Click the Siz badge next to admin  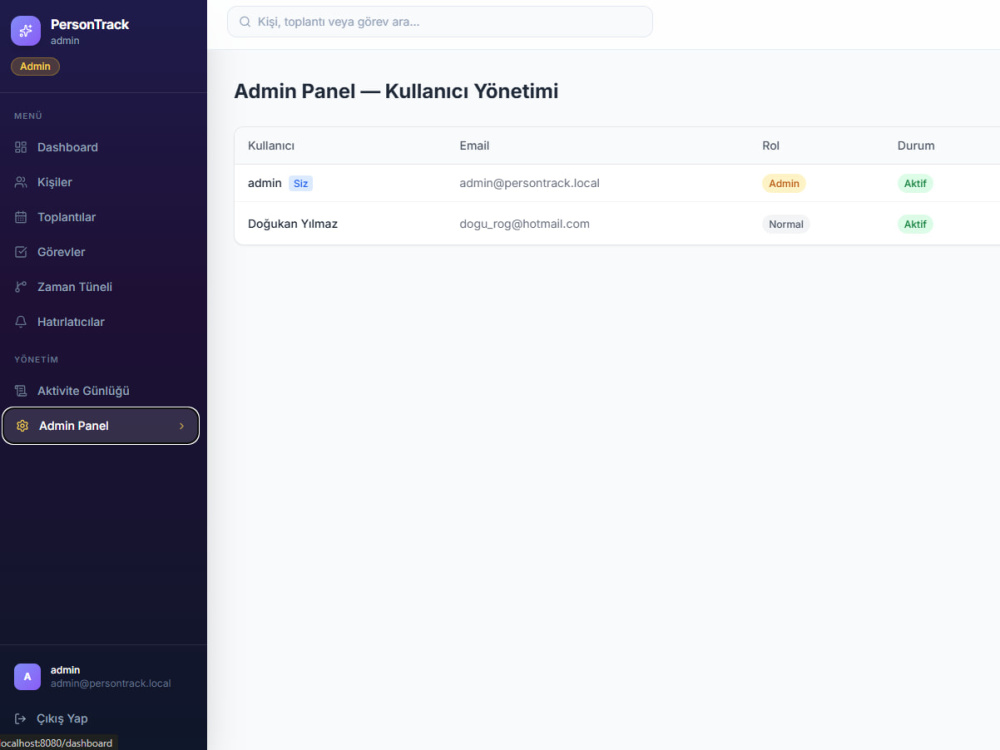[300, 184]
